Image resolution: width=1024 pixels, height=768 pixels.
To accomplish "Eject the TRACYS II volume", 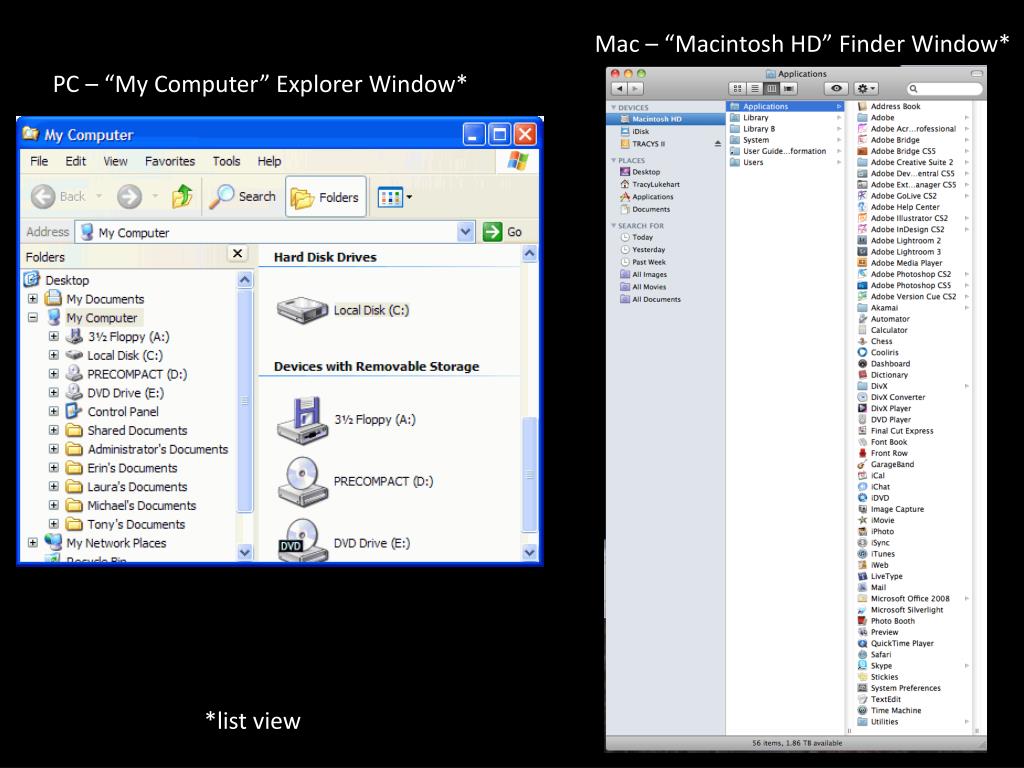I will (x=718, y=144).
